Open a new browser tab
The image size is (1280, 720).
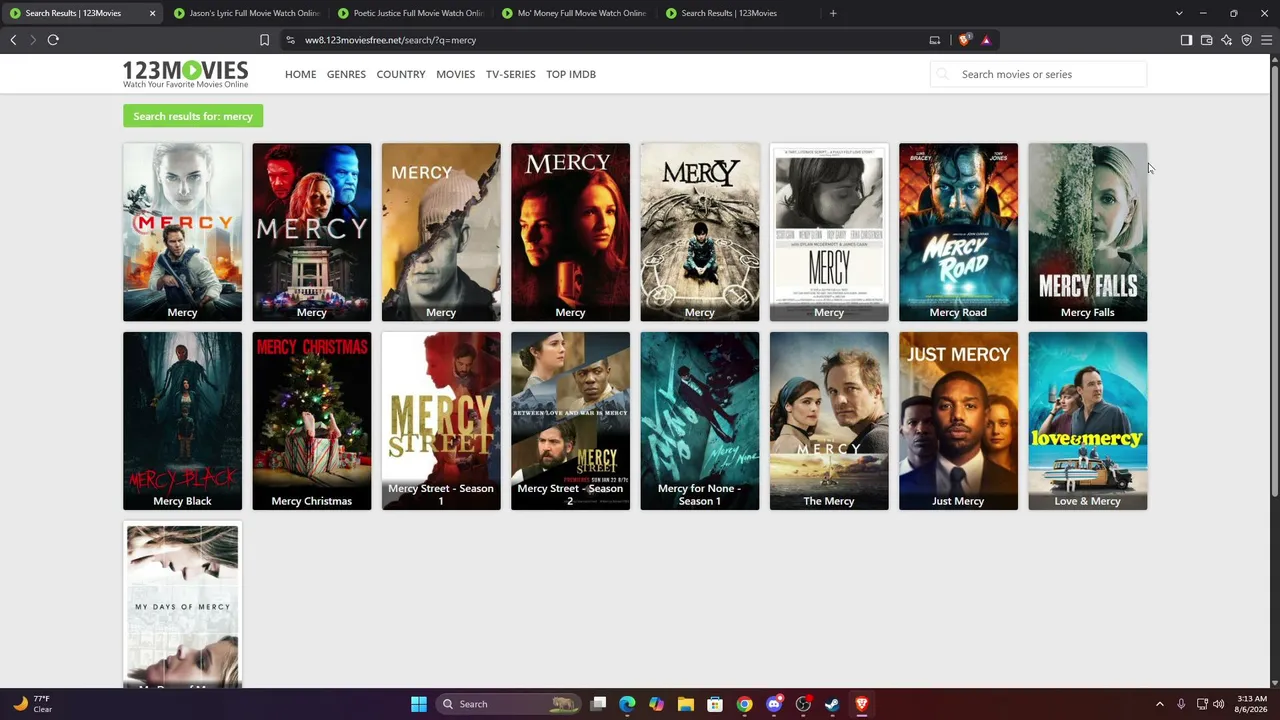833,13
